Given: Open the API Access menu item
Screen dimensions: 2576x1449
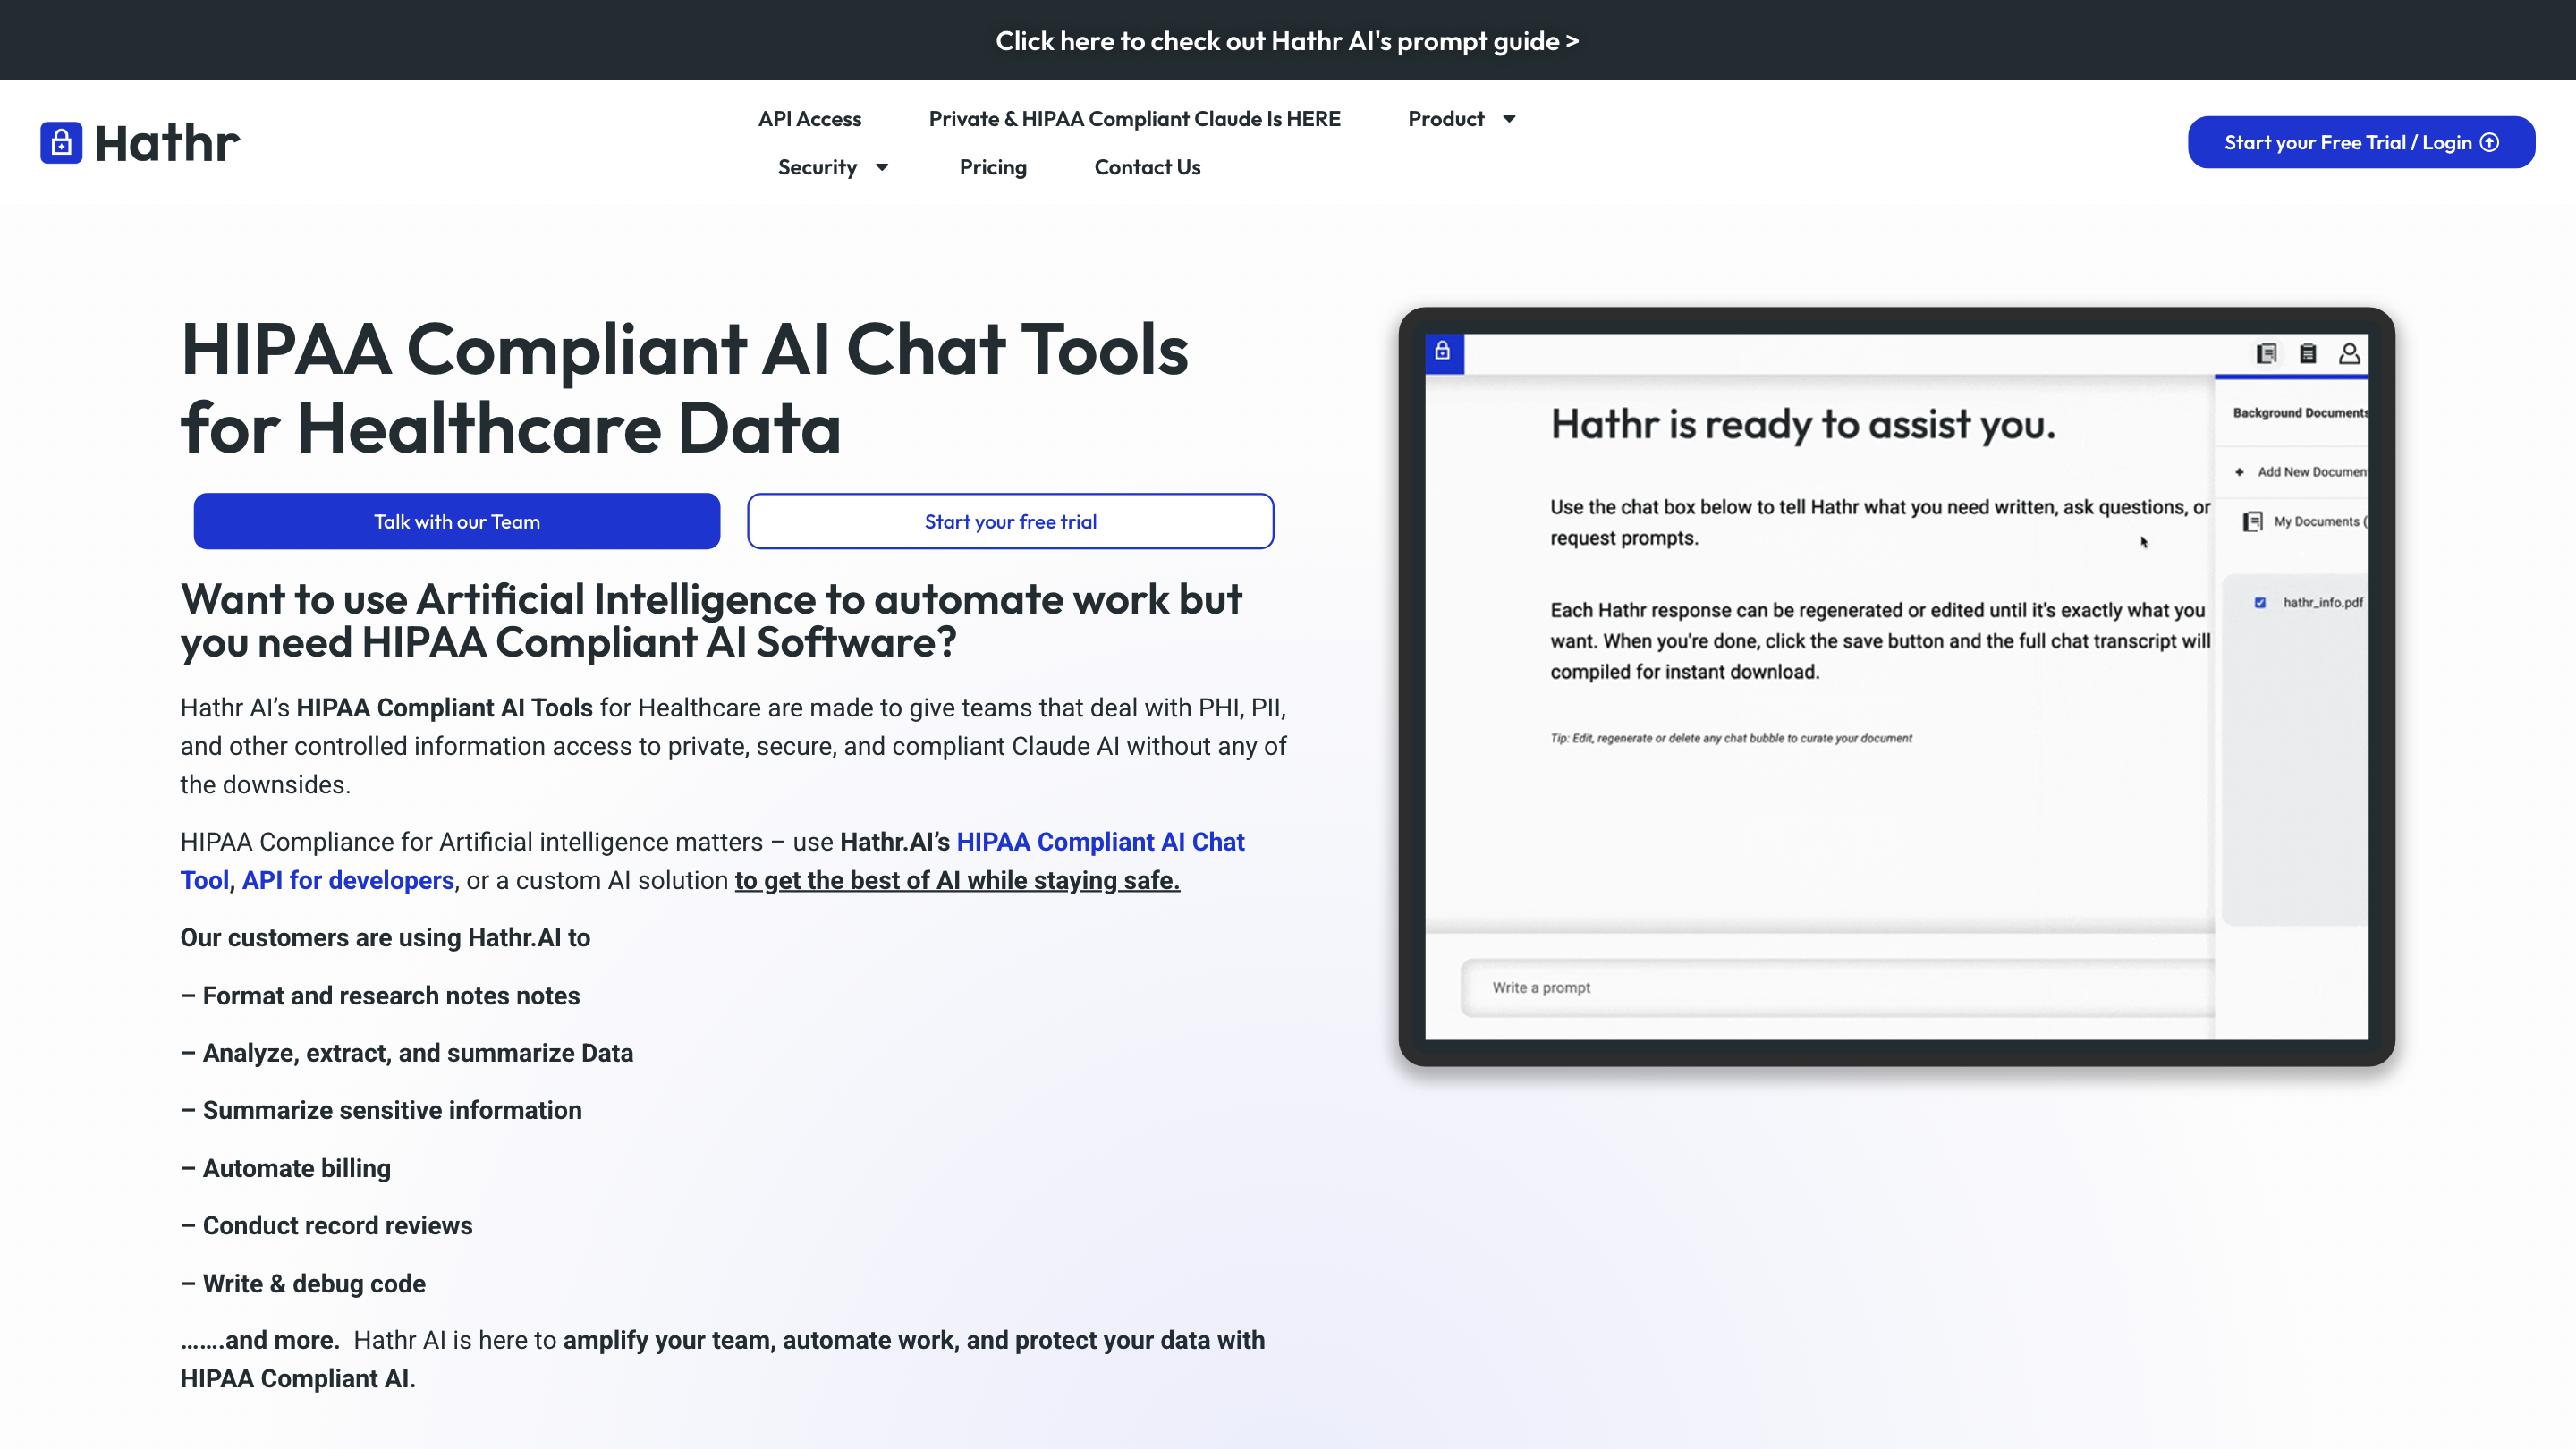Looking at the screenshot, I should [x=809, y=119].
